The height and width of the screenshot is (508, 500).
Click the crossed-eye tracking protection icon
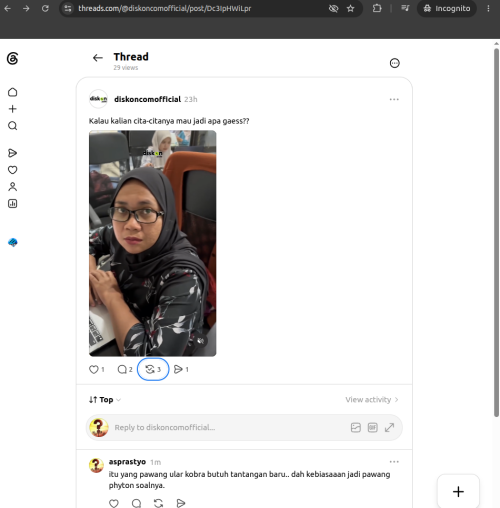pos(333,8)
